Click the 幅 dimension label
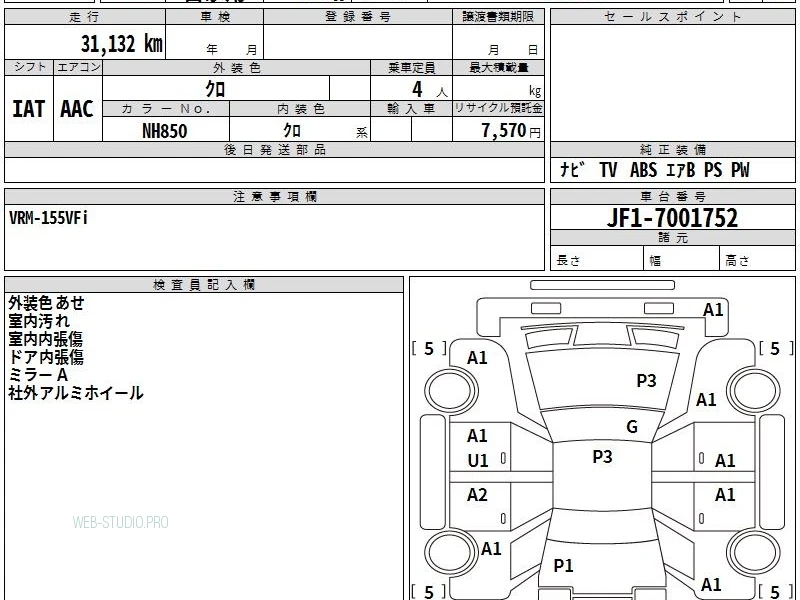This screenshot has width=800, height=600. pos(655,261)
